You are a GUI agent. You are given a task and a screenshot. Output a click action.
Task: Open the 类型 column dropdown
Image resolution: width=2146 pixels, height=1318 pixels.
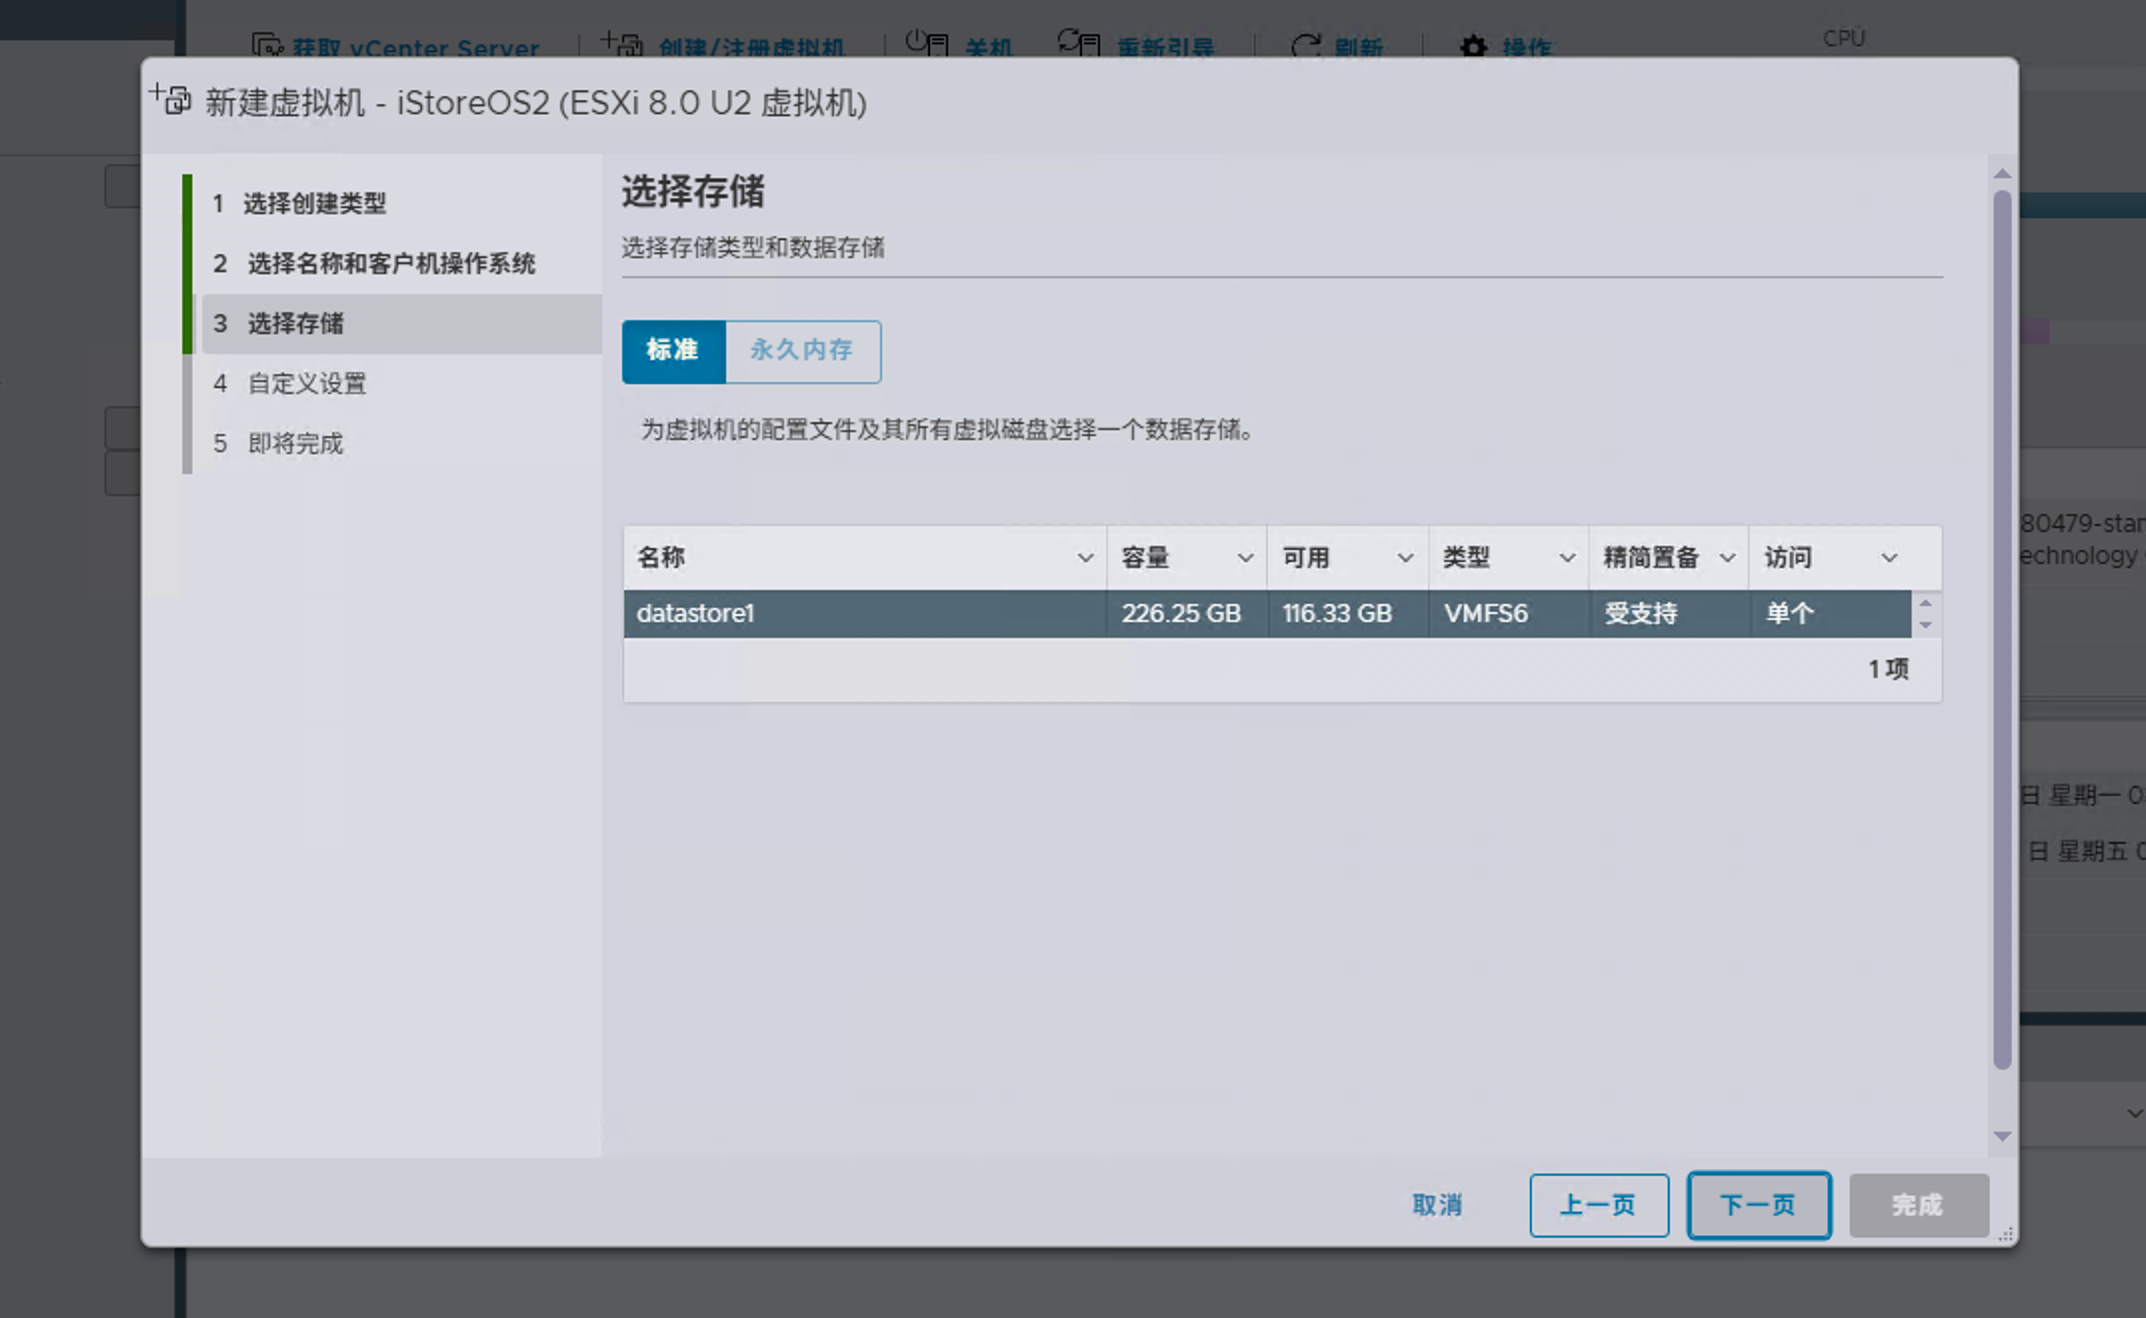(x=1567, y=558)
